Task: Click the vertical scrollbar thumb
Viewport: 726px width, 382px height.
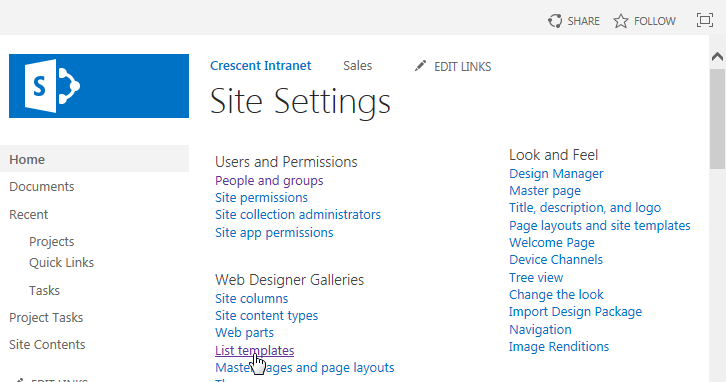Action: (x=717, y=119)
